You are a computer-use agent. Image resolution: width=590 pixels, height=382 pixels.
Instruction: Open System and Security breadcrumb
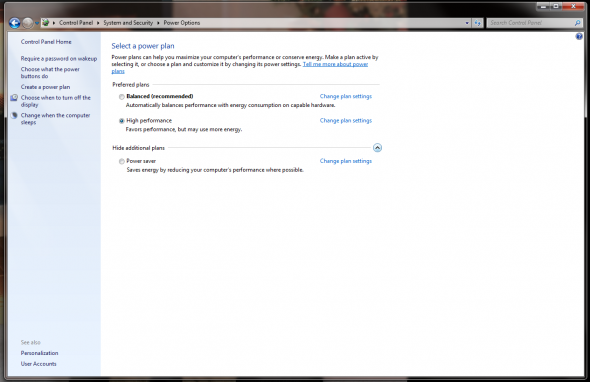[x=128, y=23]
